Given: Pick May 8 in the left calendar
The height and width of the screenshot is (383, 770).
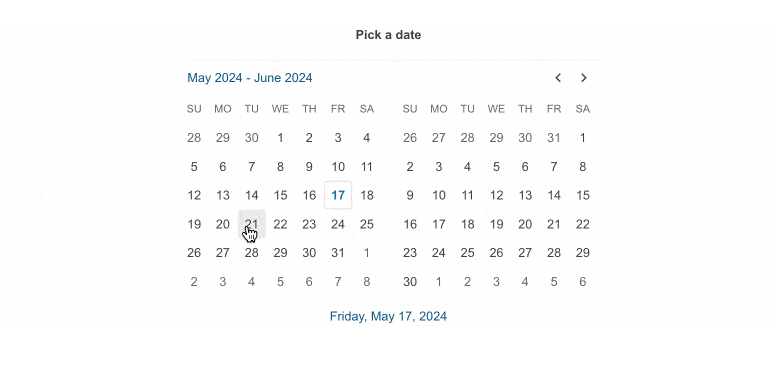Looking at the screenshot, I should click(280, 167).
